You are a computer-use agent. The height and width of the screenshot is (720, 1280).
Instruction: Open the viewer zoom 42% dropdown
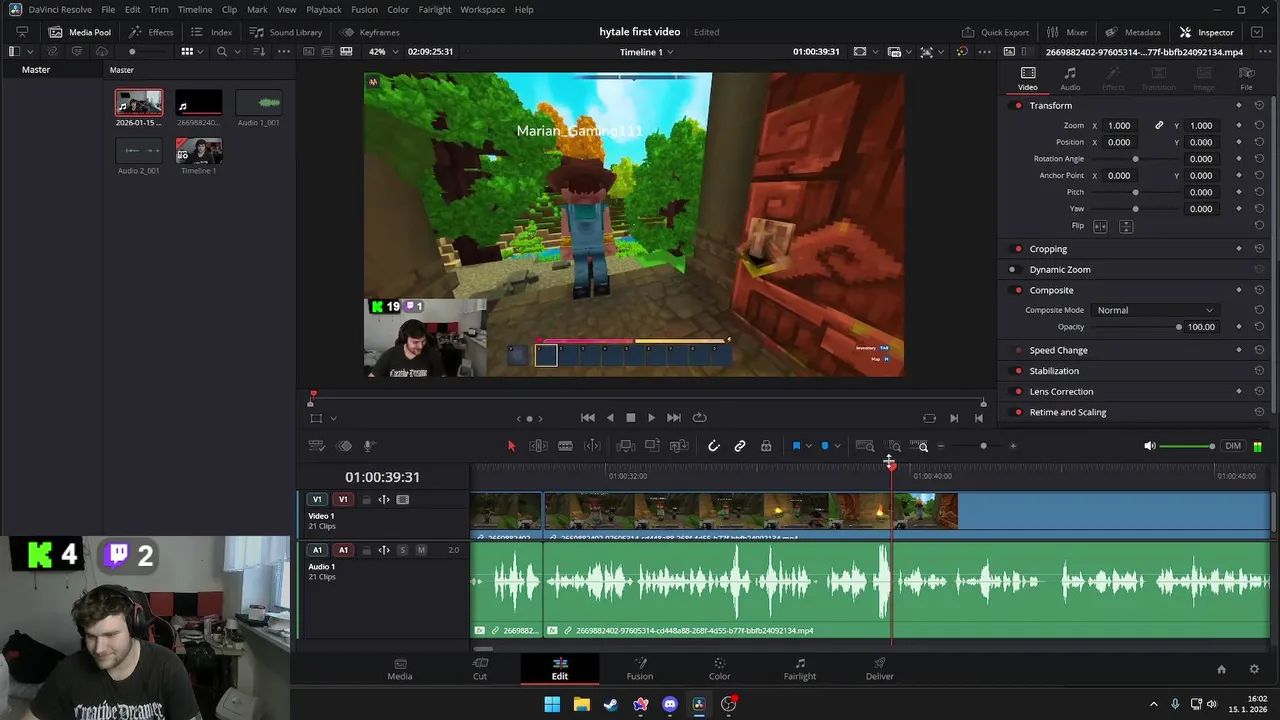coord(383,52)
